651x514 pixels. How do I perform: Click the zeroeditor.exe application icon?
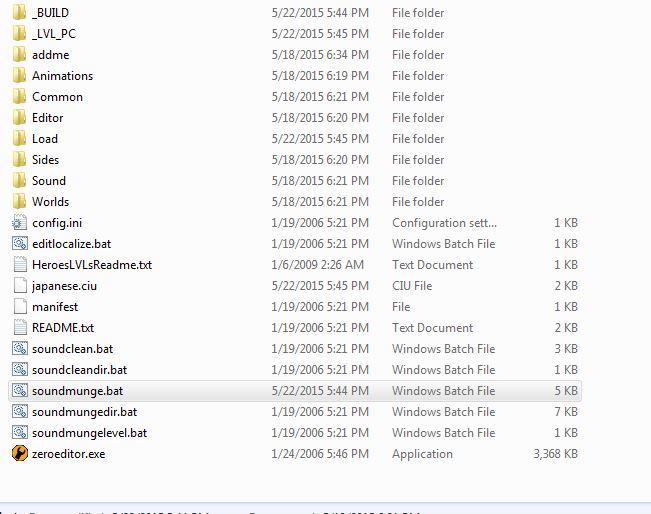(20, 454)
